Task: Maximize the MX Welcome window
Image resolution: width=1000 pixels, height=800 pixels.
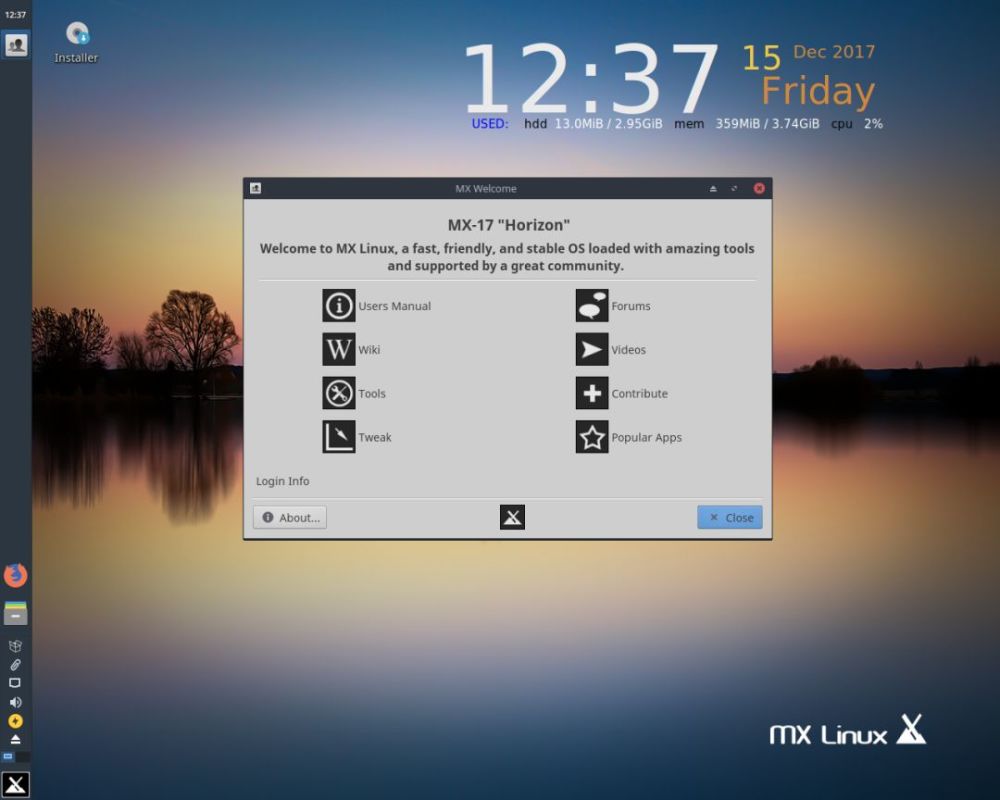Action: pyautogui.click(x=734, y=188)
